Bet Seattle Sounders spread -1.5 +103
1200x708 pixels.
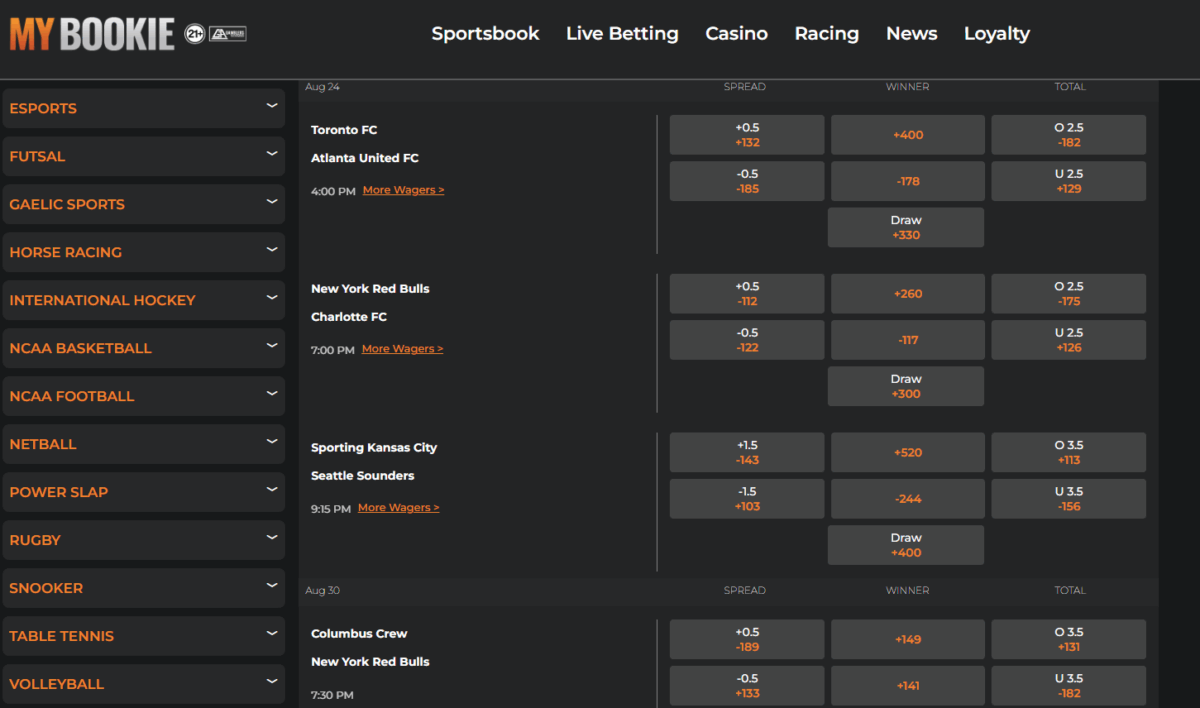(x=747, y=499)
